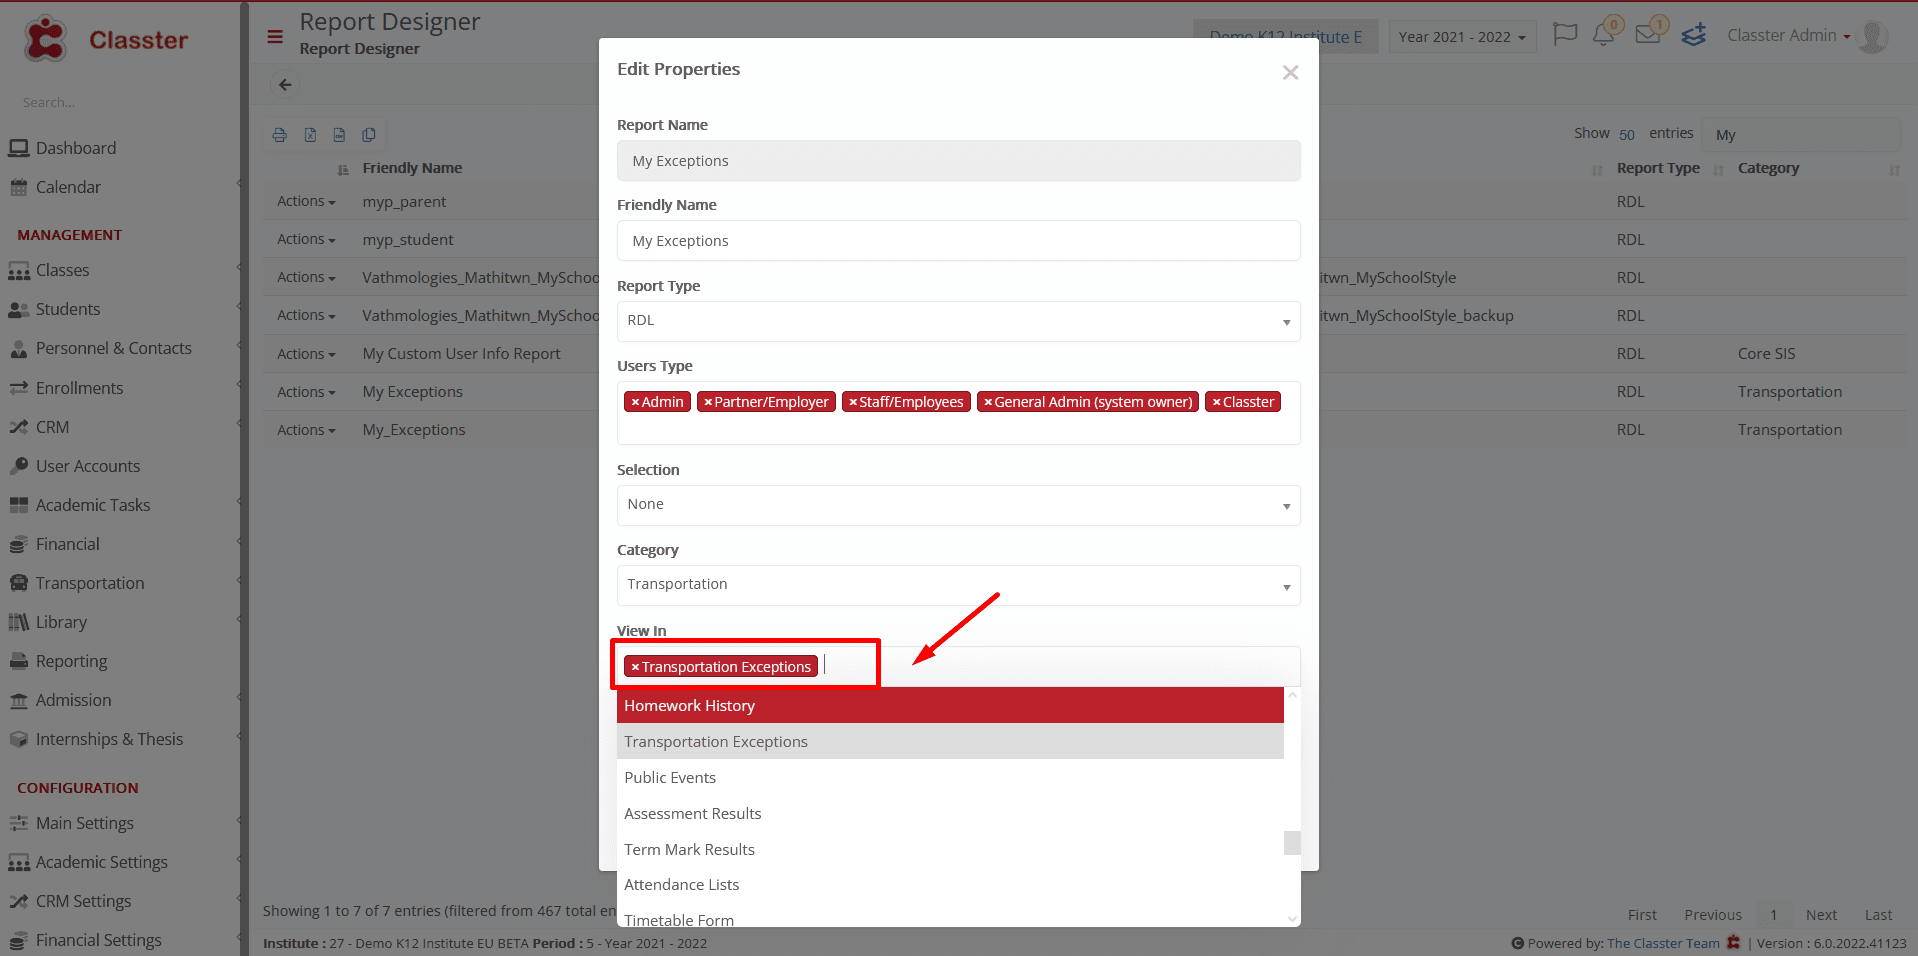The width and height of the screenshot is (1918, 956).
Task: Remove General Admin (system owner) tag
Action: click(988, 402)
